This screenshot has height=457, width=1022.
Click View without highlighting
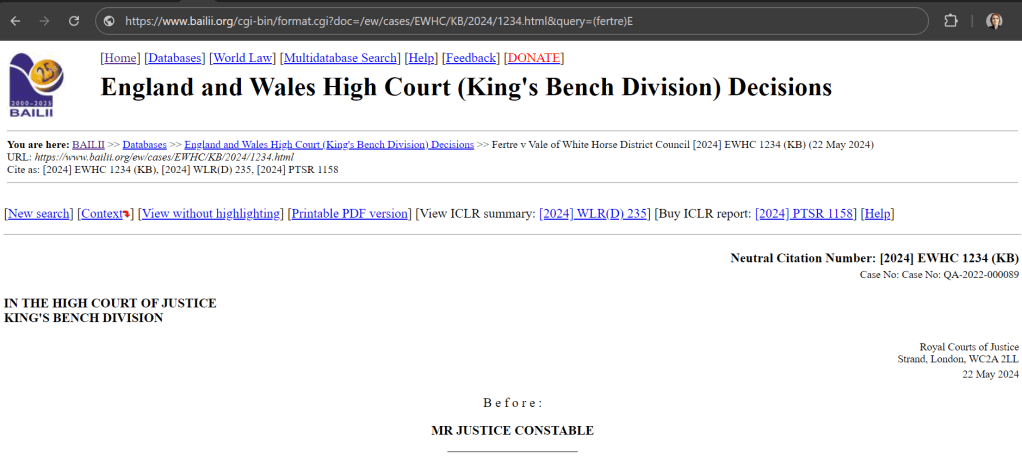click(x=210, y=214)
